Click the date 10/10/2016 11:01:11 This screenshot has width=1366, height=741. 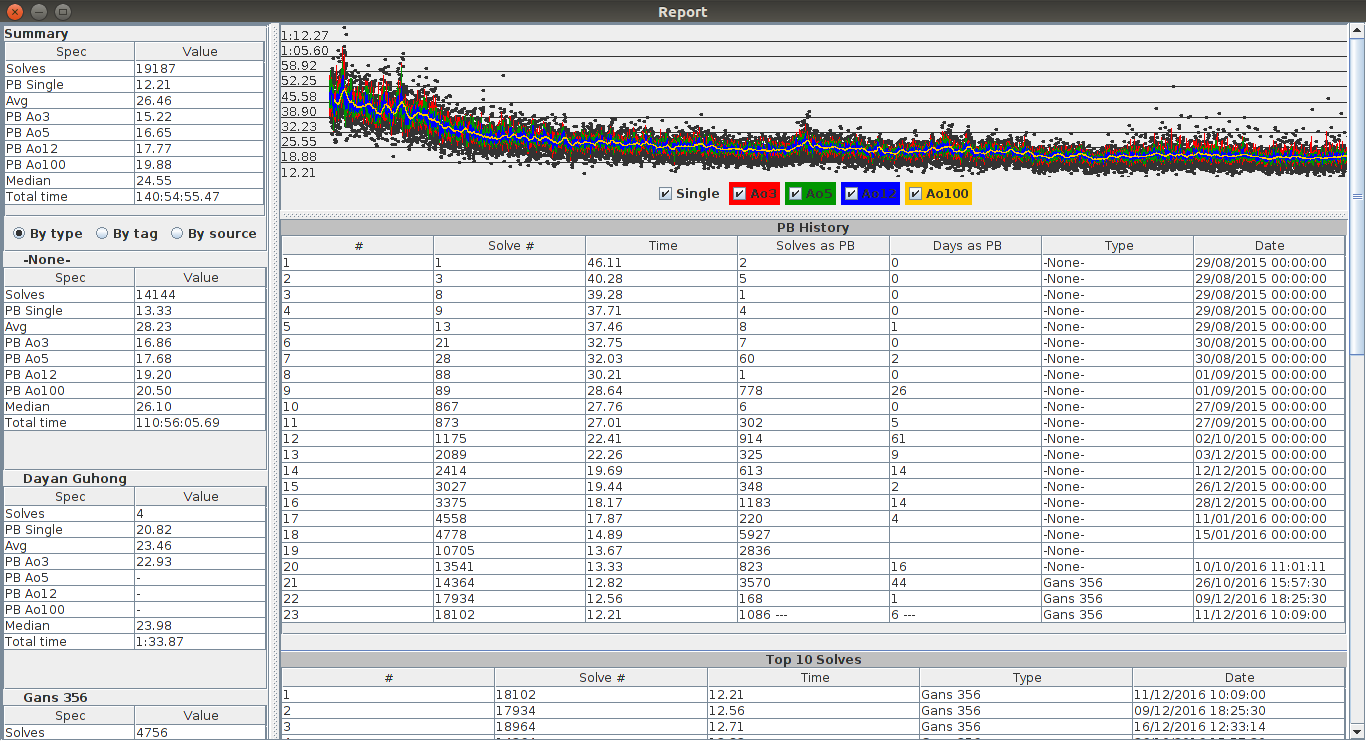[1269, 567]
